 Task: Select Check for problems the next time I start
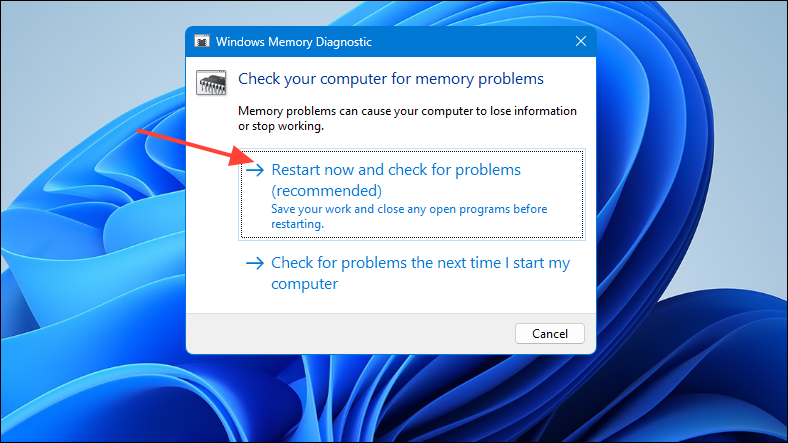[x=412, y=273]
